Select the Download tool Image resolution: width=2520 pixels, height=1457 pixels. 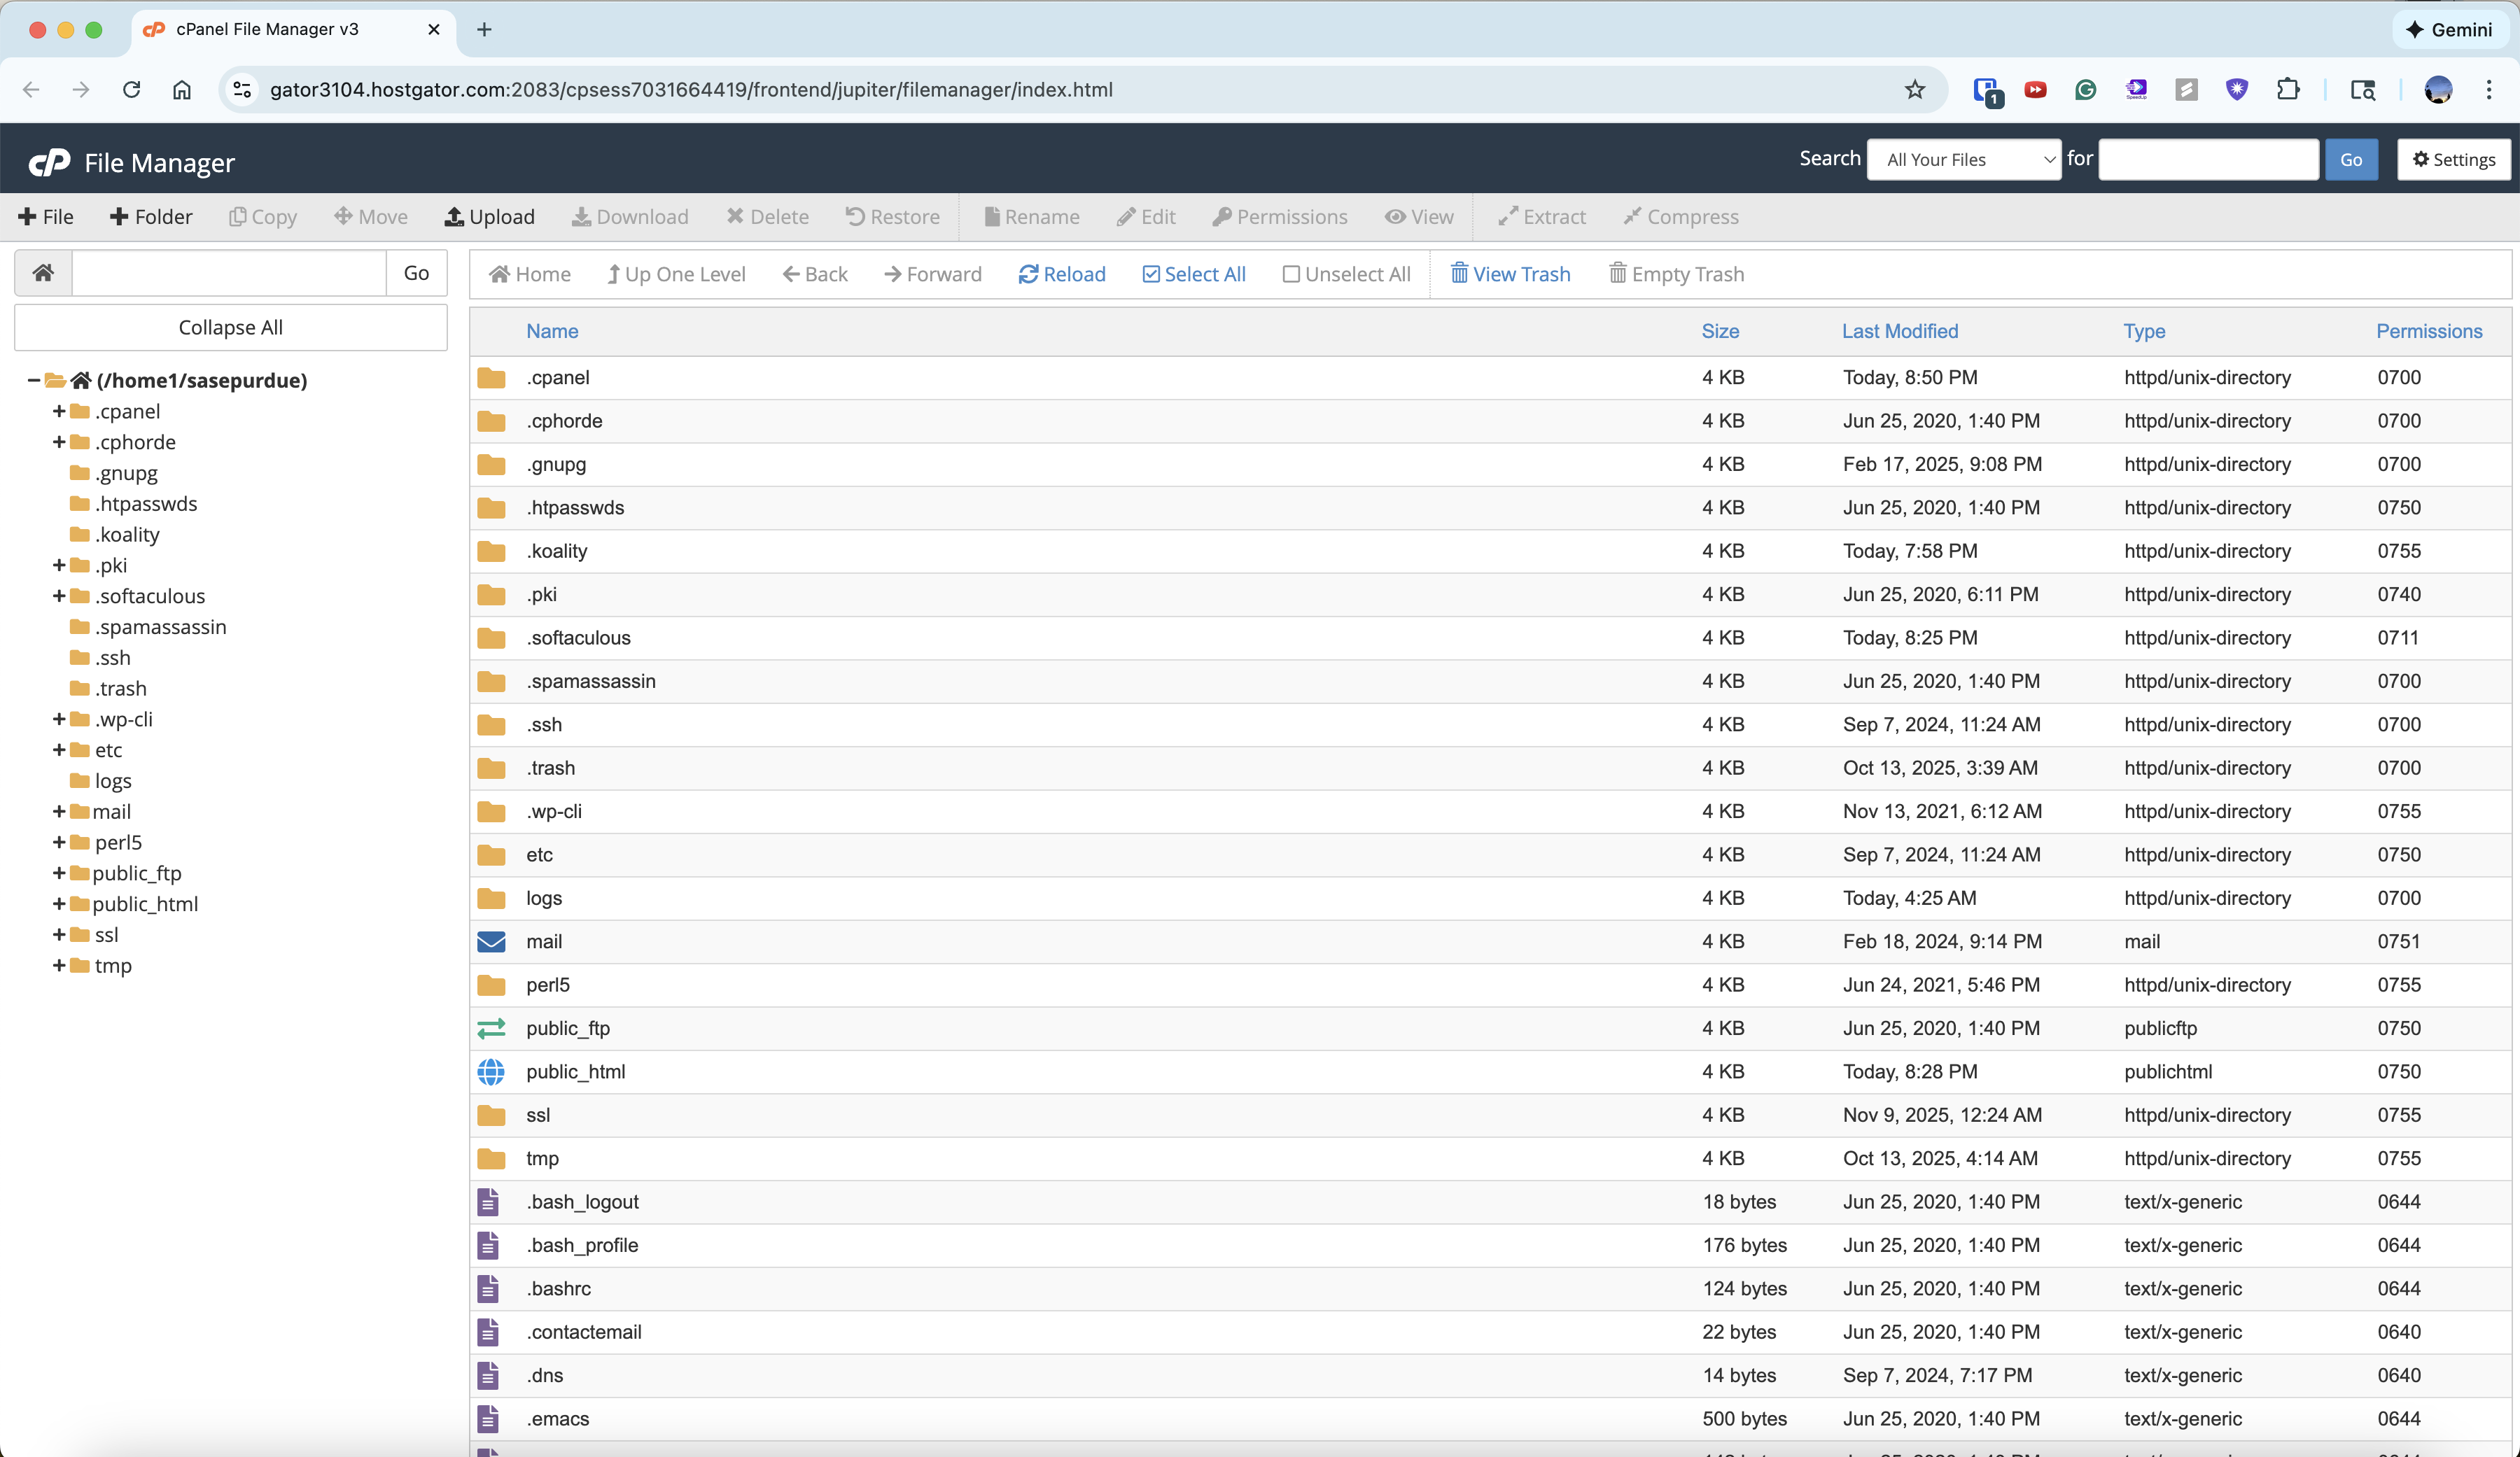click(x=630, y=216)
